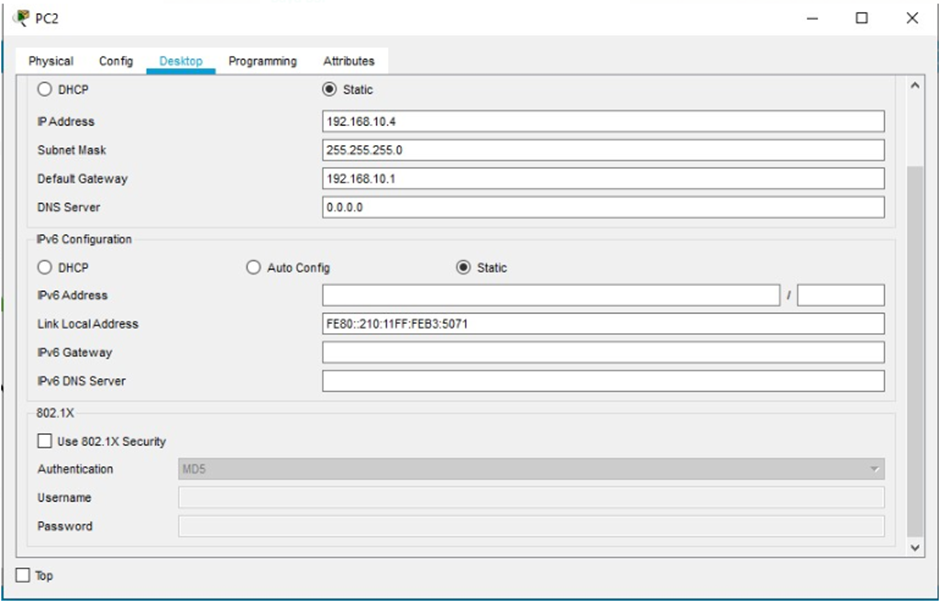This screenshot has height=602, width=940.
Task: Click the Subnet Mask field
Action: [603, 150]
